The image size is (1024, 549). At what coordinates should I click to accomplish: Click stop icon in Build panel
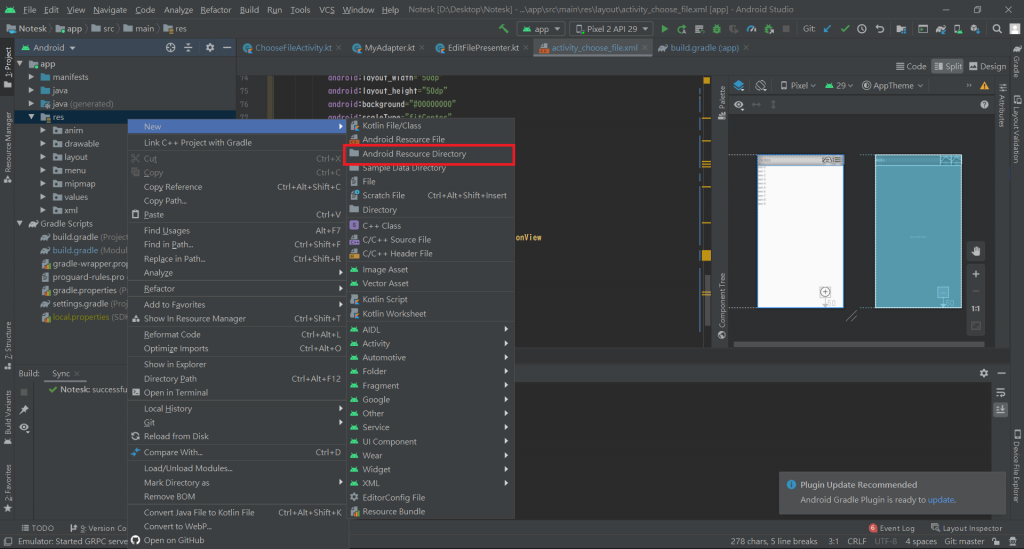click(24, 392)
